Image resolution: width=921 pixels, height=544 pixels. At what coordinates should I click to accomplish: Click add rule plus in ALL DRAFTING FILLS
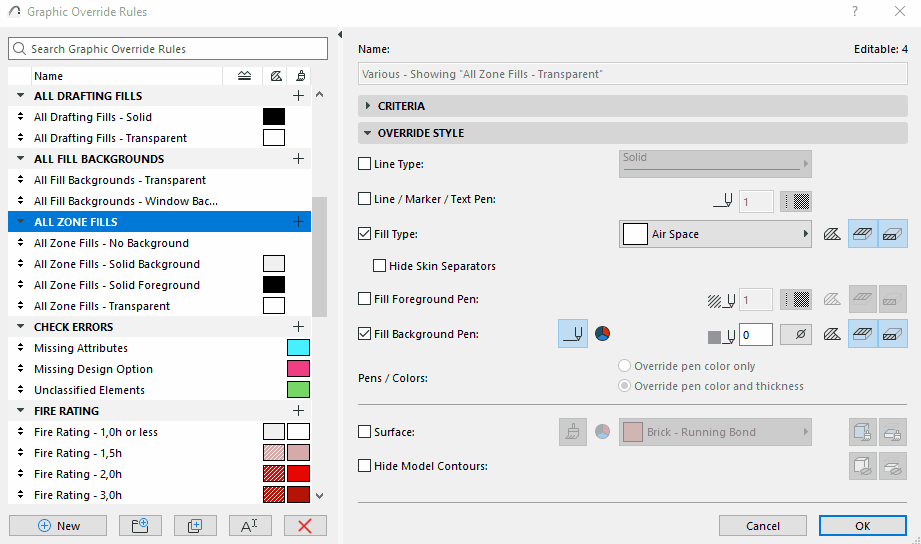tap(298, 96)
